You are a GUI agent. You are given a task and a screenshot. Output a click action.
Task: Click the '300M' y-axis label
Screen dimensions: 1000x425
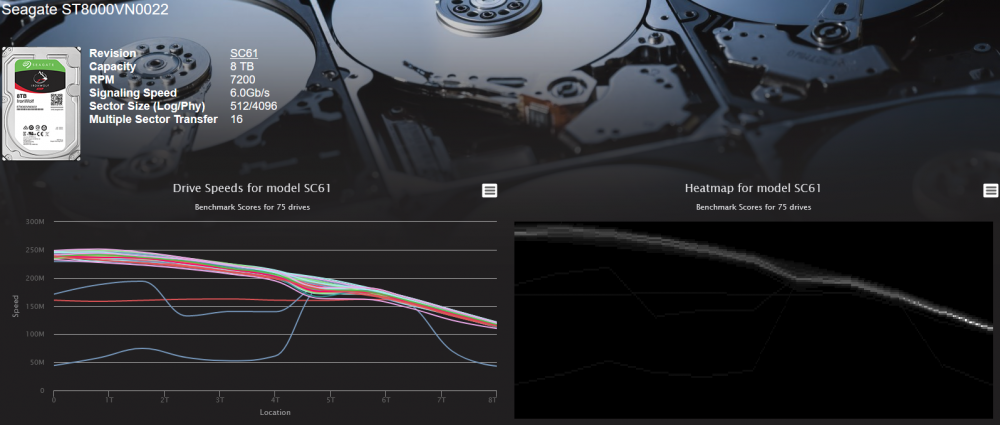point(35,222)
